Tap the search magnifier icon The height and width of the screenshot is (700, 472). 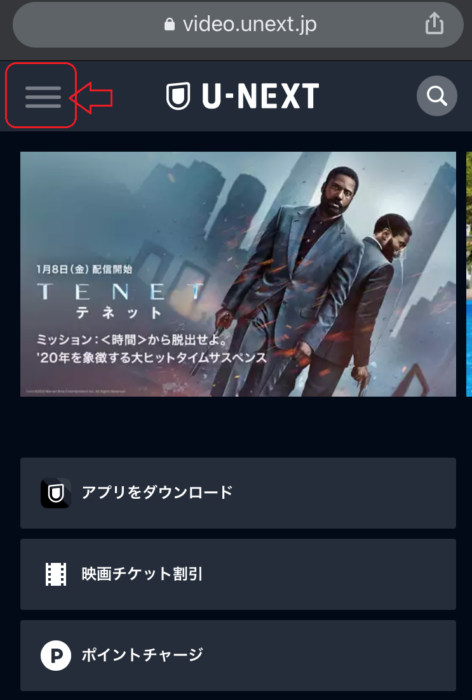[x=437, y=96]
